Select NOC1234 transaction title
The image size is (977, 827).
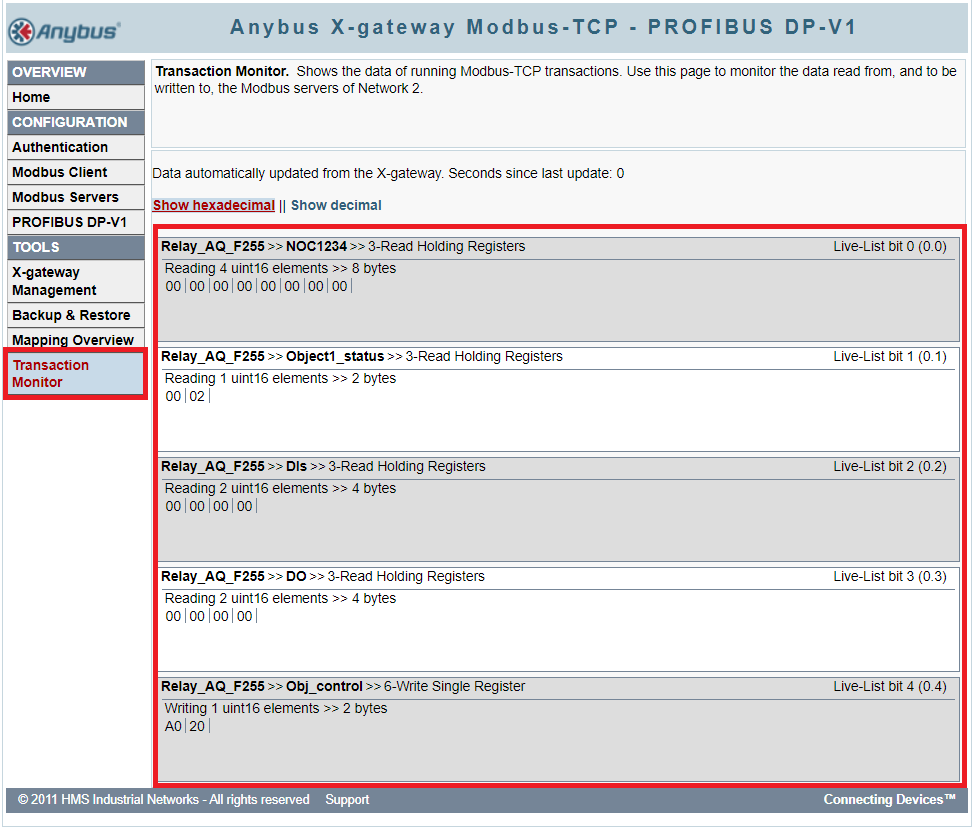pyautogui.click(x=316, y=246)
